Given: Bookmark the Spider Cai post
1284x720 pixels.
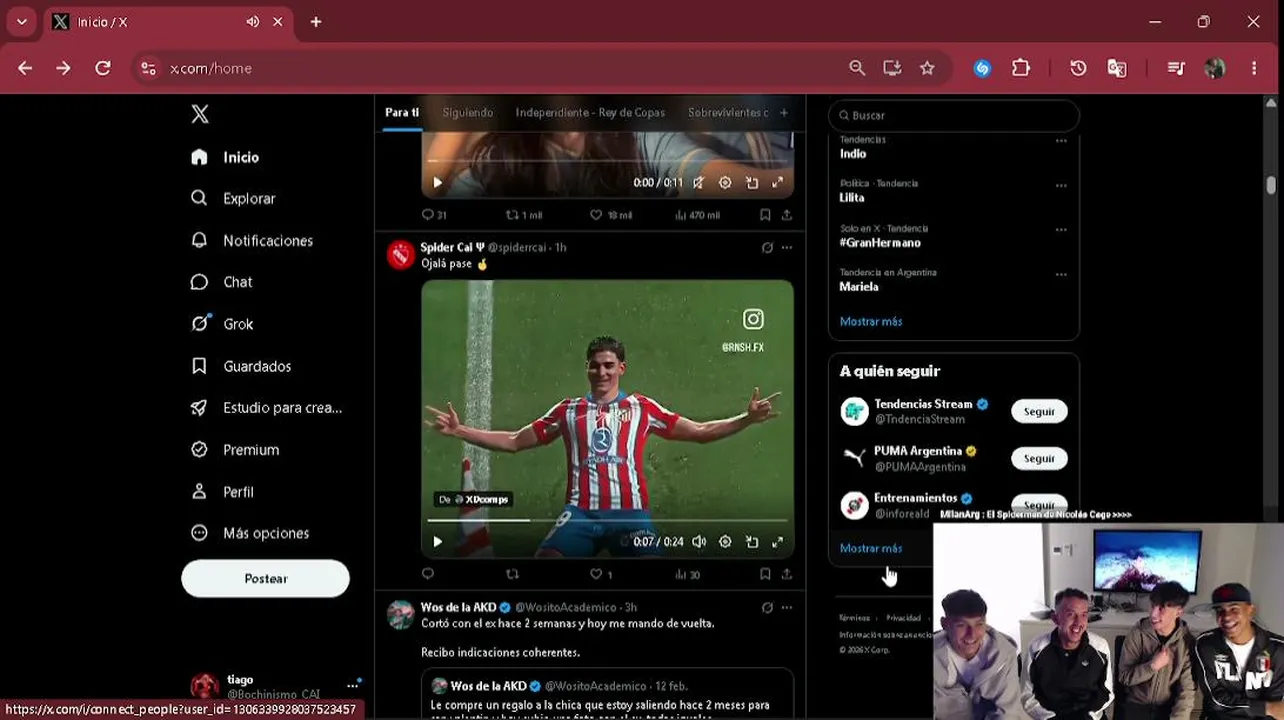Looking at the screenshot, I should click(x=765, y=574).
